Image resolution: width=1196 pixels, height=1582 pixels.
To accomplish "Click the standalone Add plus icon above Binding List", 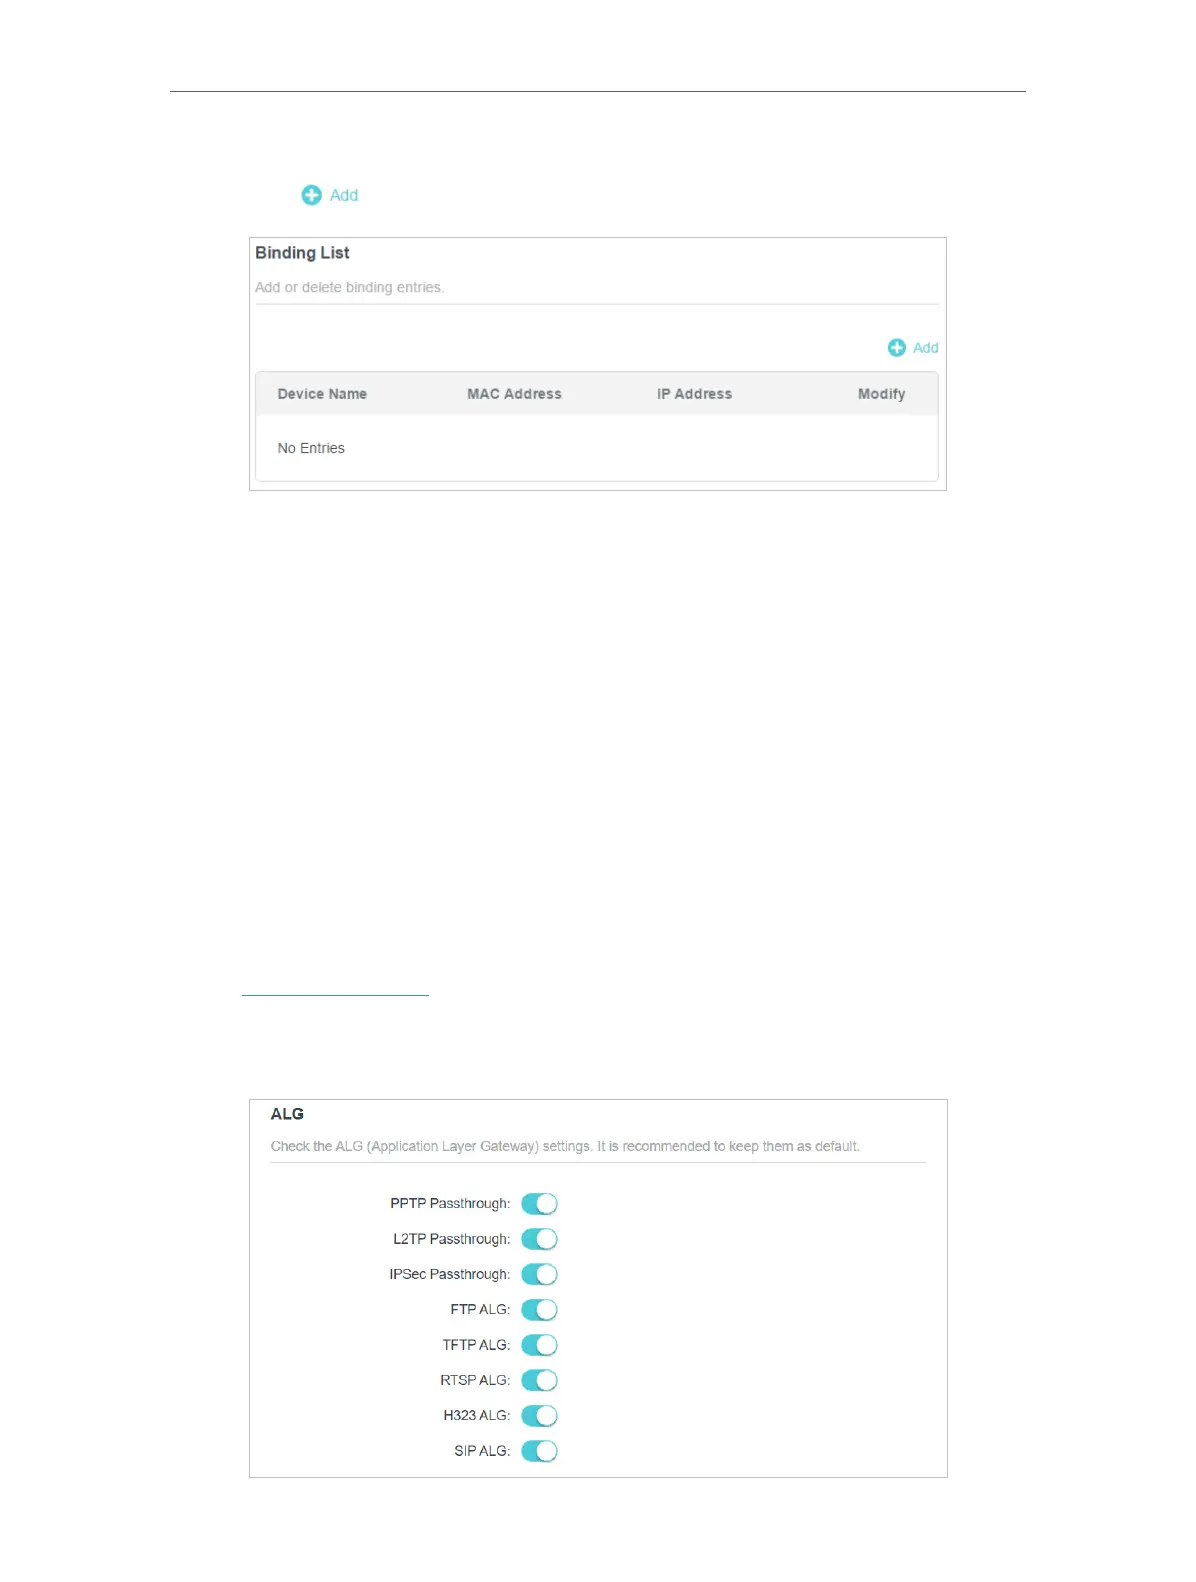I will point(311,195).
